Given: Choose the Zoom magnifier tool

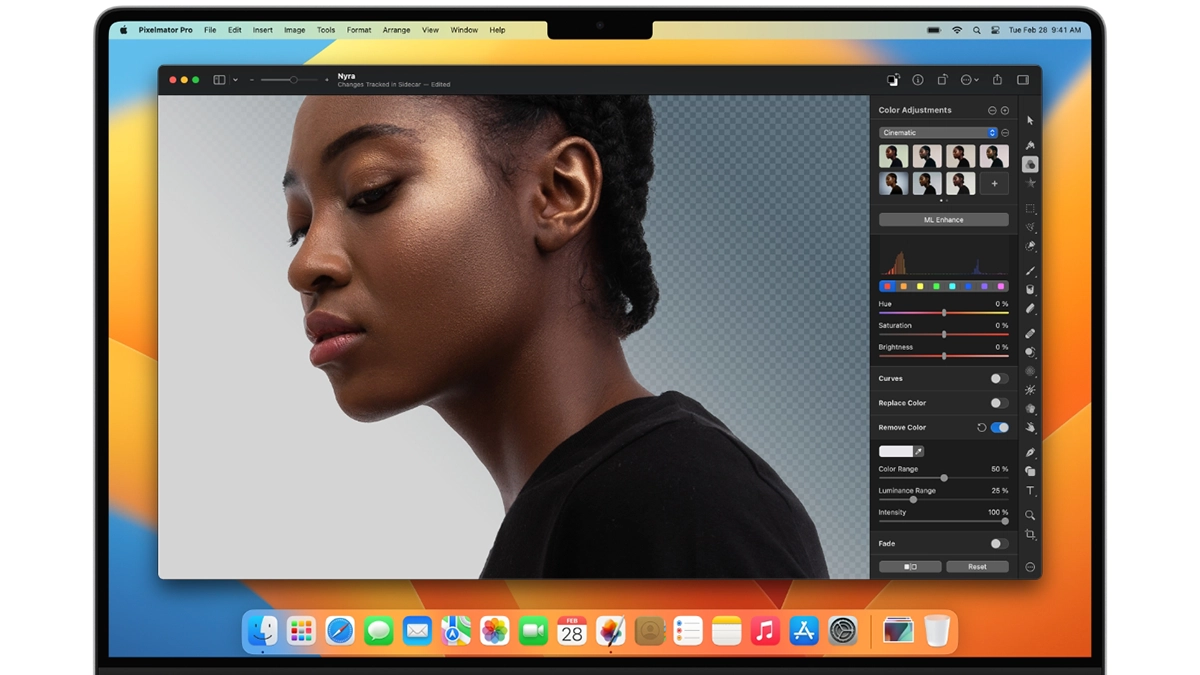Looking at the screenshot, I should tap(1030, 515).
